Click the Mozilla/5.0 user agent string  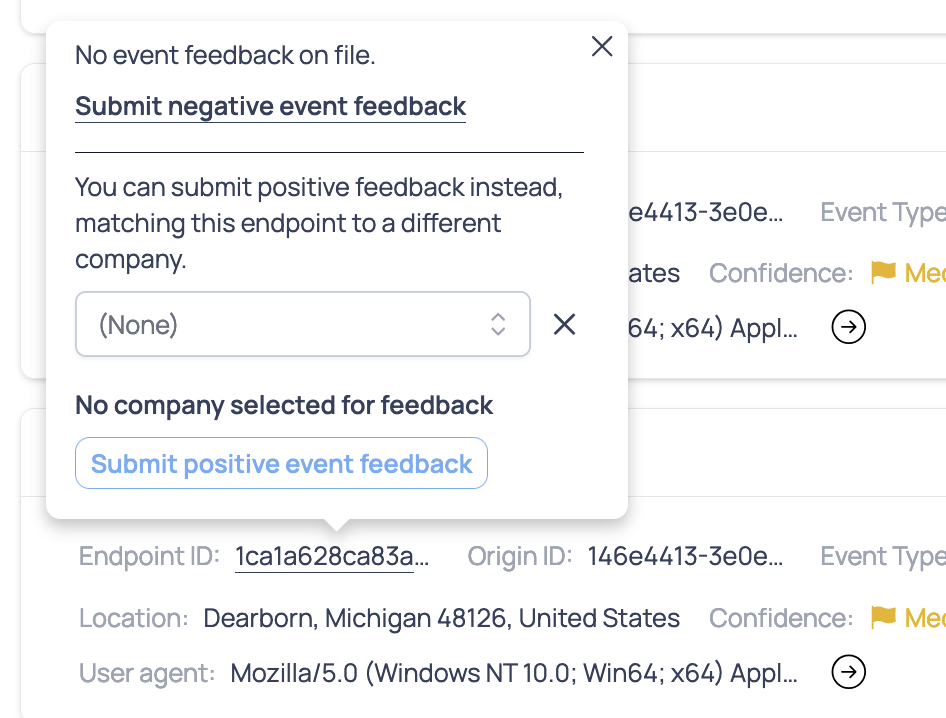click(514, 673)
